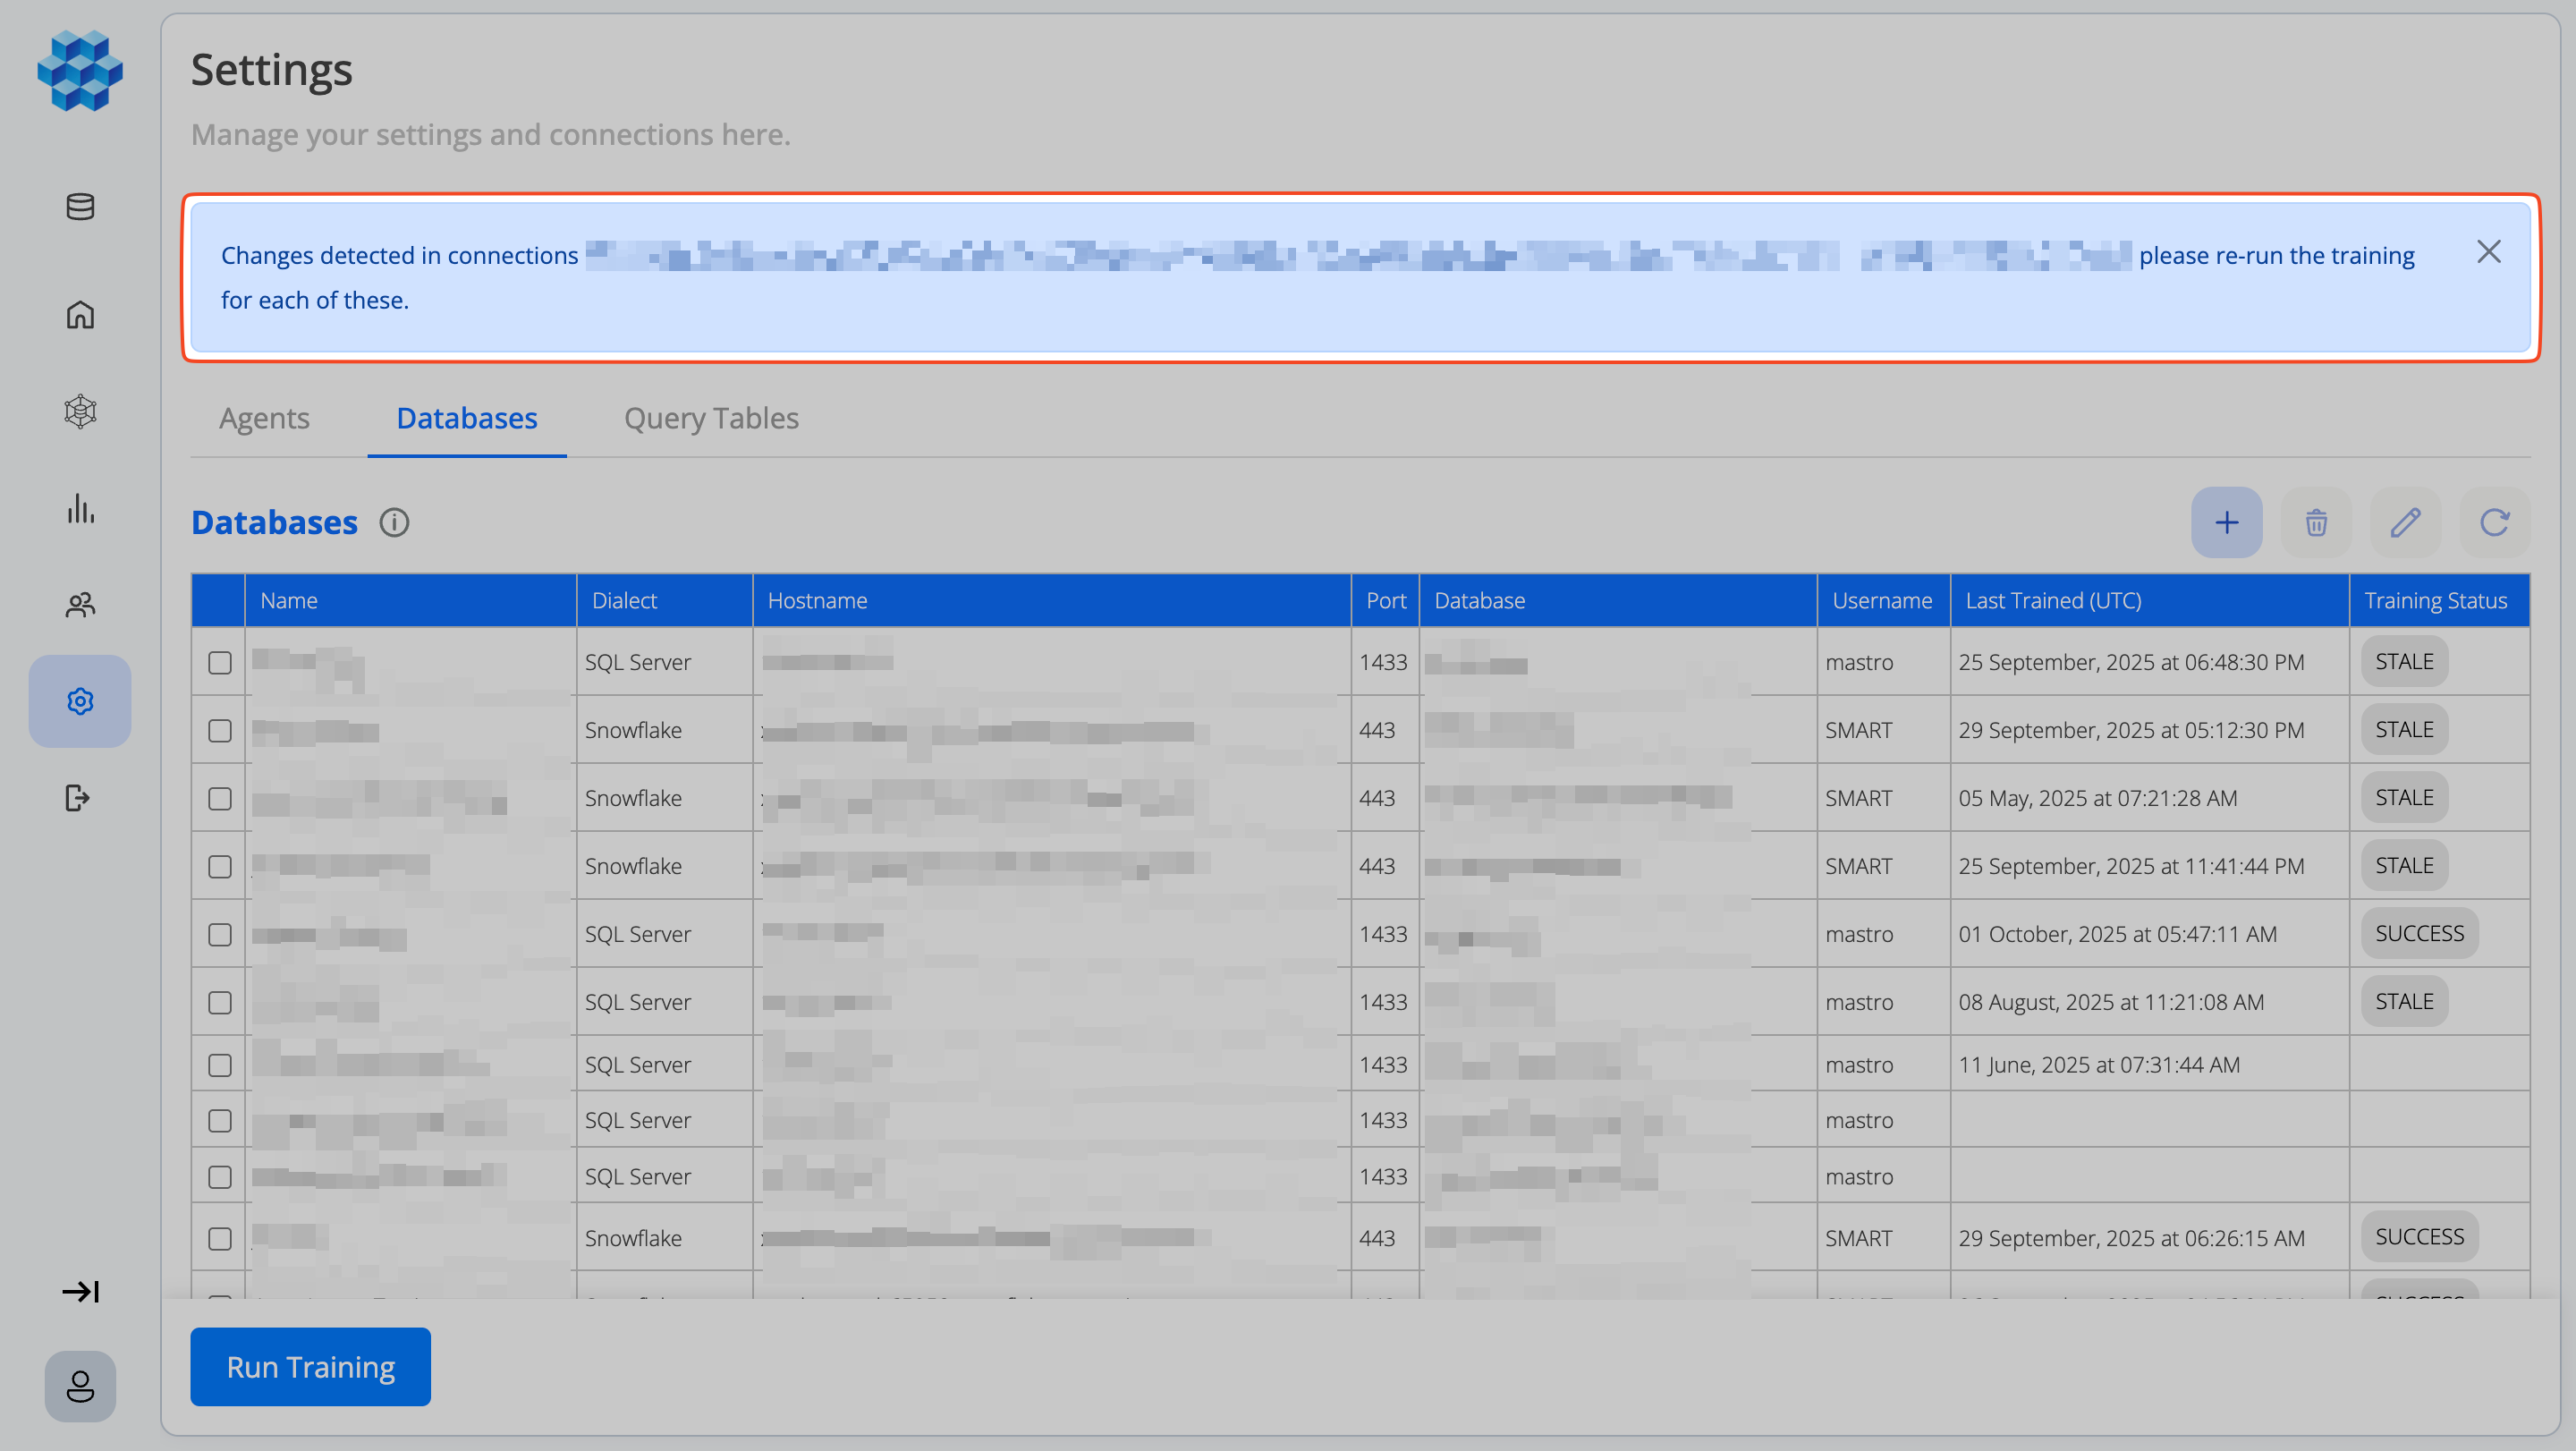Dismiss the changes detected notification
The image size is (2576, 1451).
[x=2490, y=252]
